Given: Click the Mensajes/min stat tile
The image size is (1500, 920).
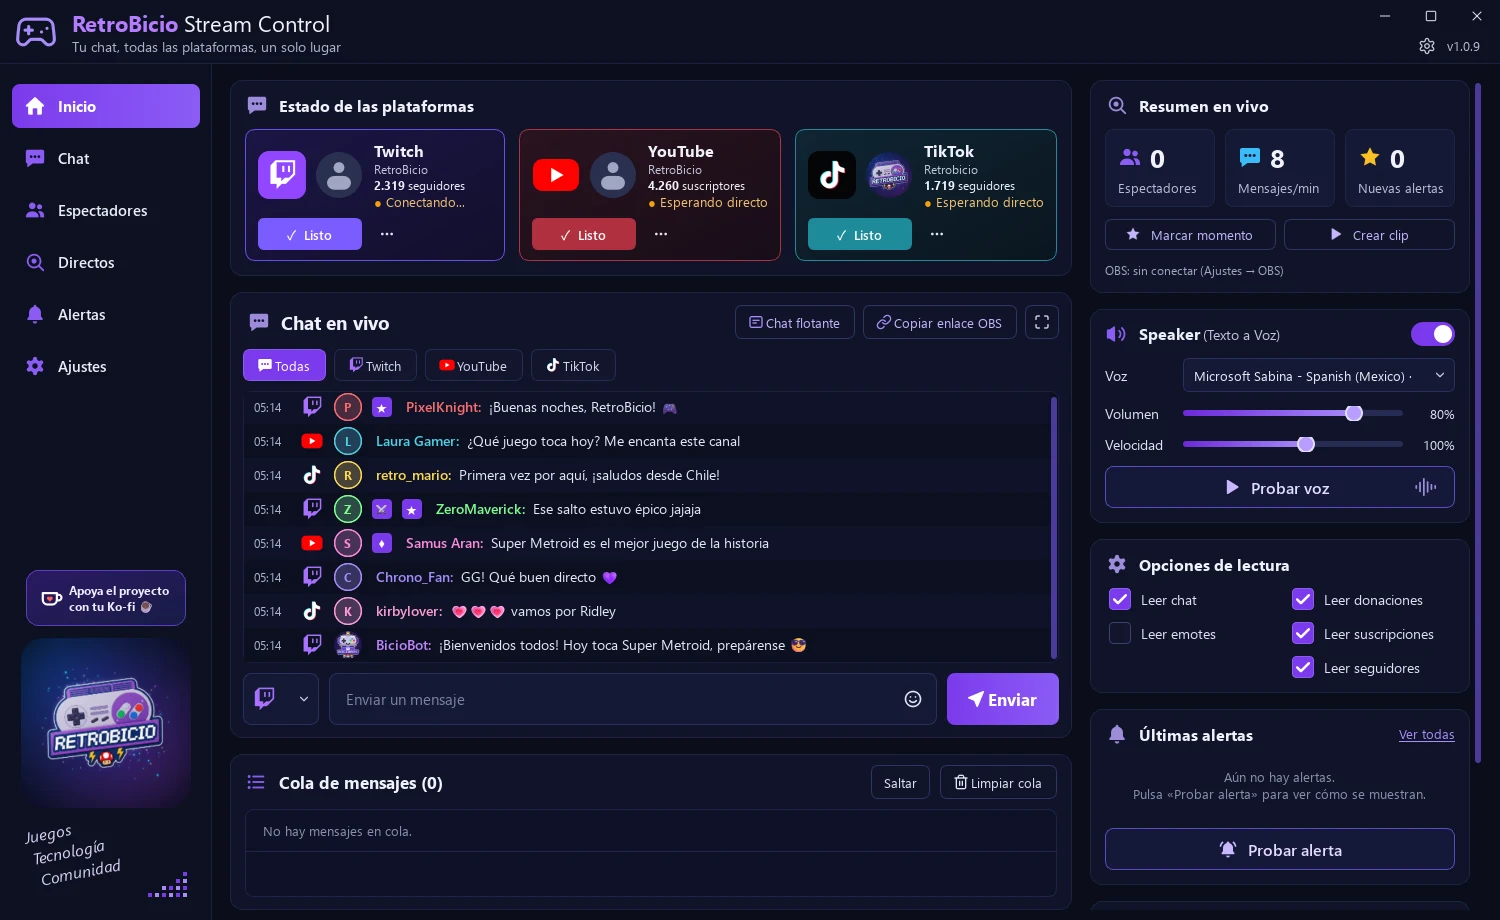Looking at the screenshot, I should (x=1279, y=168).
